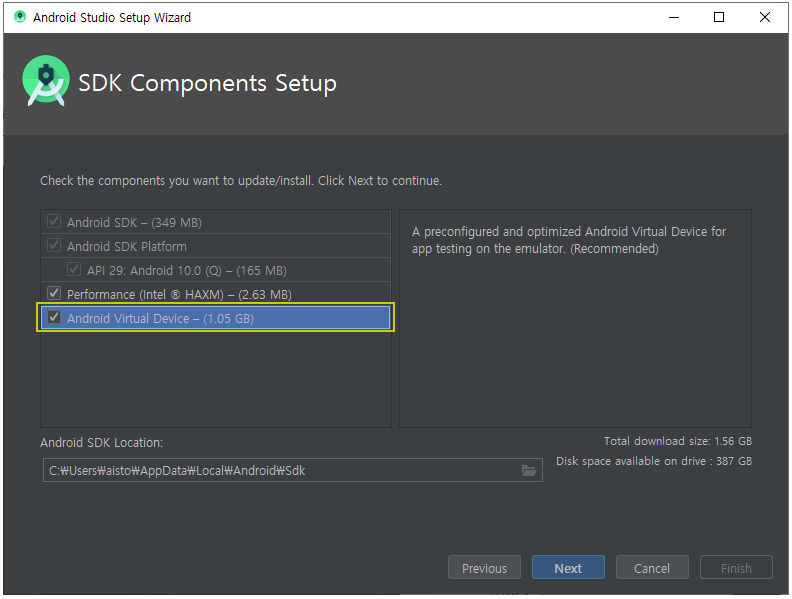
Task: Click the Disk space available on drive text
Action: coord(654,461)
